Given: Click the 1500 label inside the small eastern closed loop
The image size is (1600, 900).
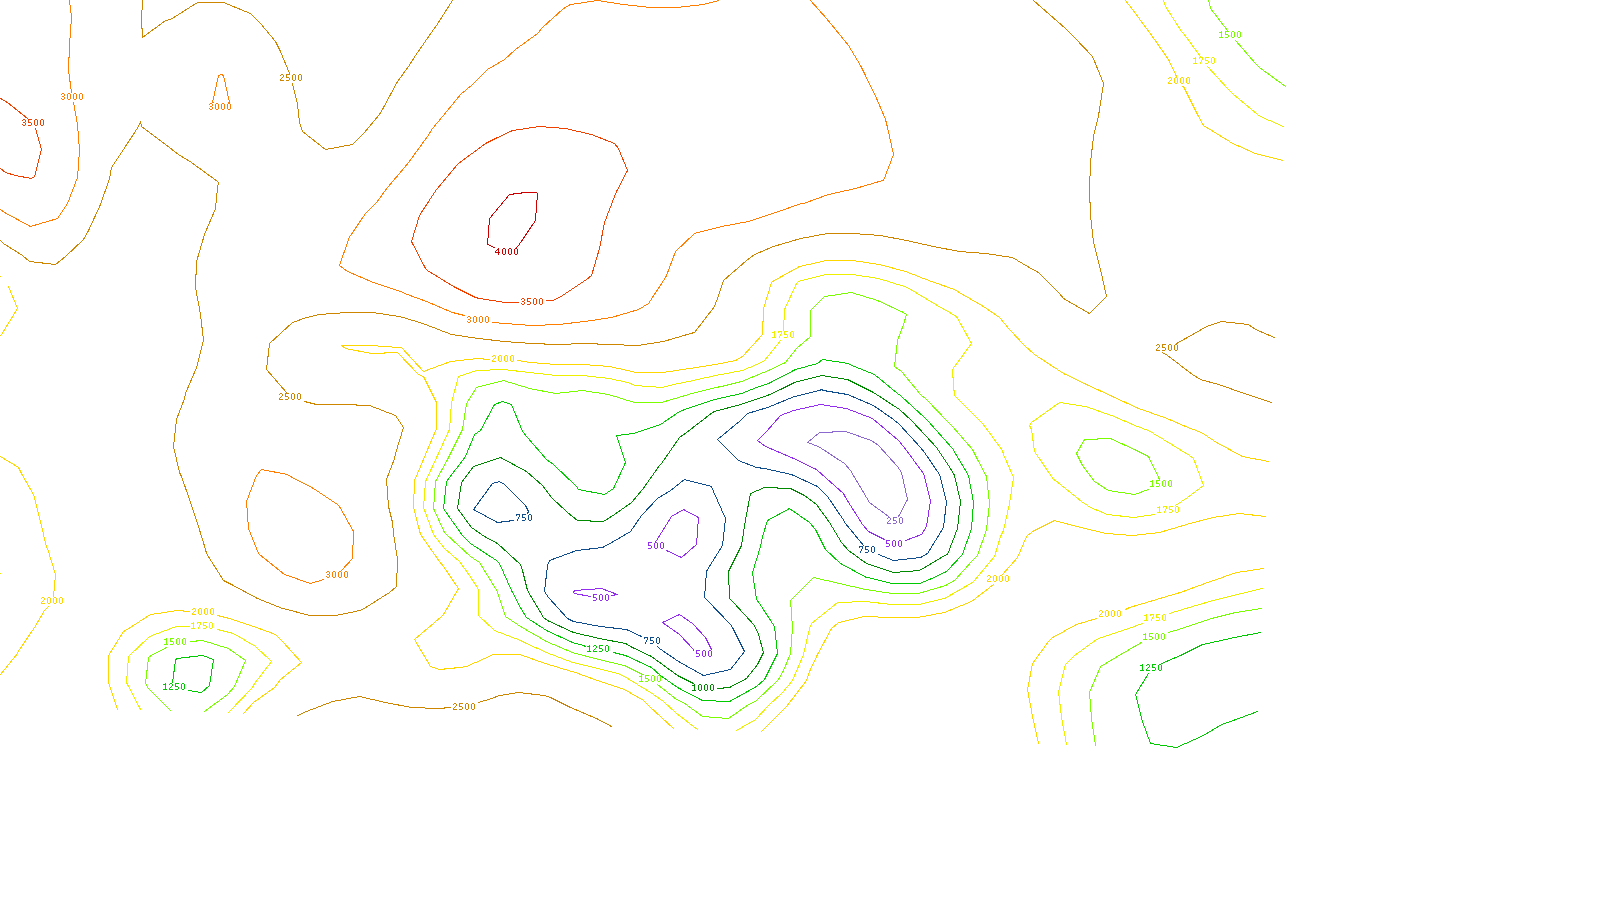Looking at the screenshot, I should point(1161,485).
